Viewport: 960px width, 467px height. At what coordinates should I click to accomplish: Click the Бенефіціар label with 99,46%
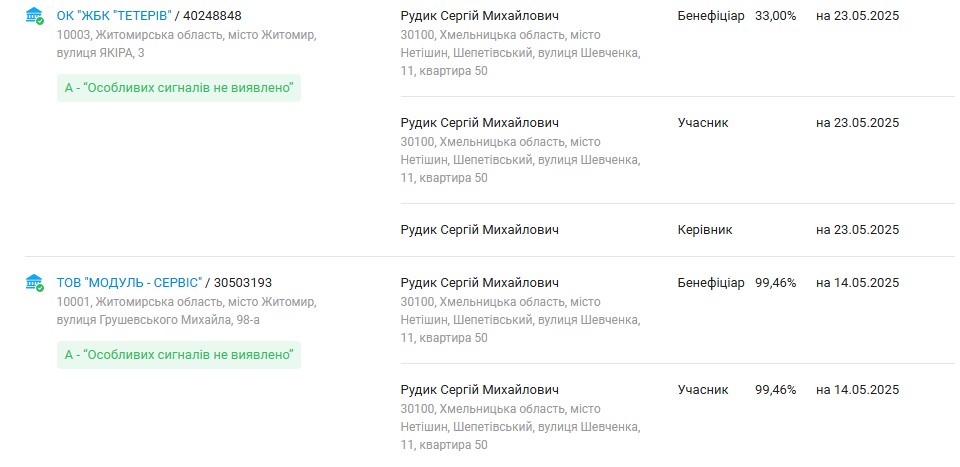710,283
